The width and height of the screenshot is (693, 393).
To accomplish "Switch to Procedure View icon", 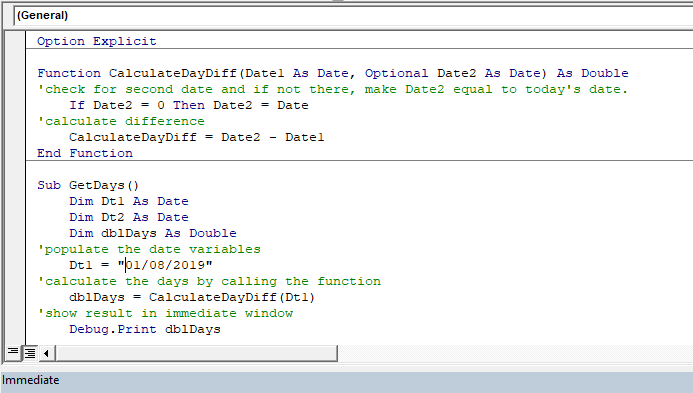I will [x=13, y=353].
